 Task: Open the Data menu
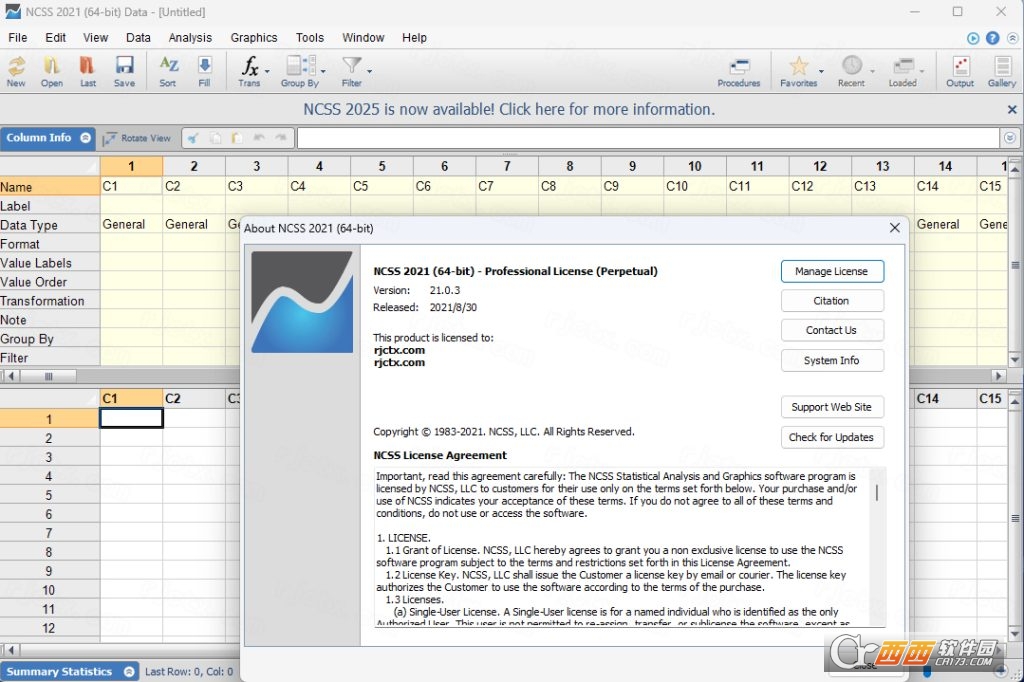click(138, 38)
